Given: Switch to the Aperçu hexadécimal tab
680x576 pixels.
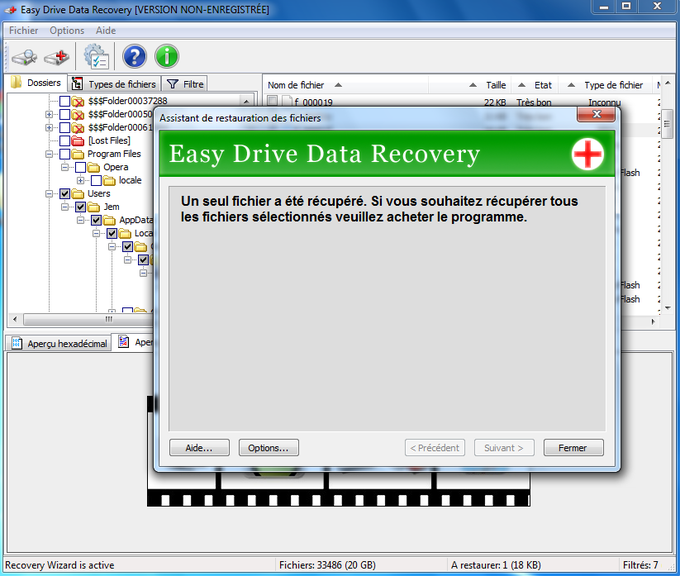Looking at the screenshot, I should 59,344.
